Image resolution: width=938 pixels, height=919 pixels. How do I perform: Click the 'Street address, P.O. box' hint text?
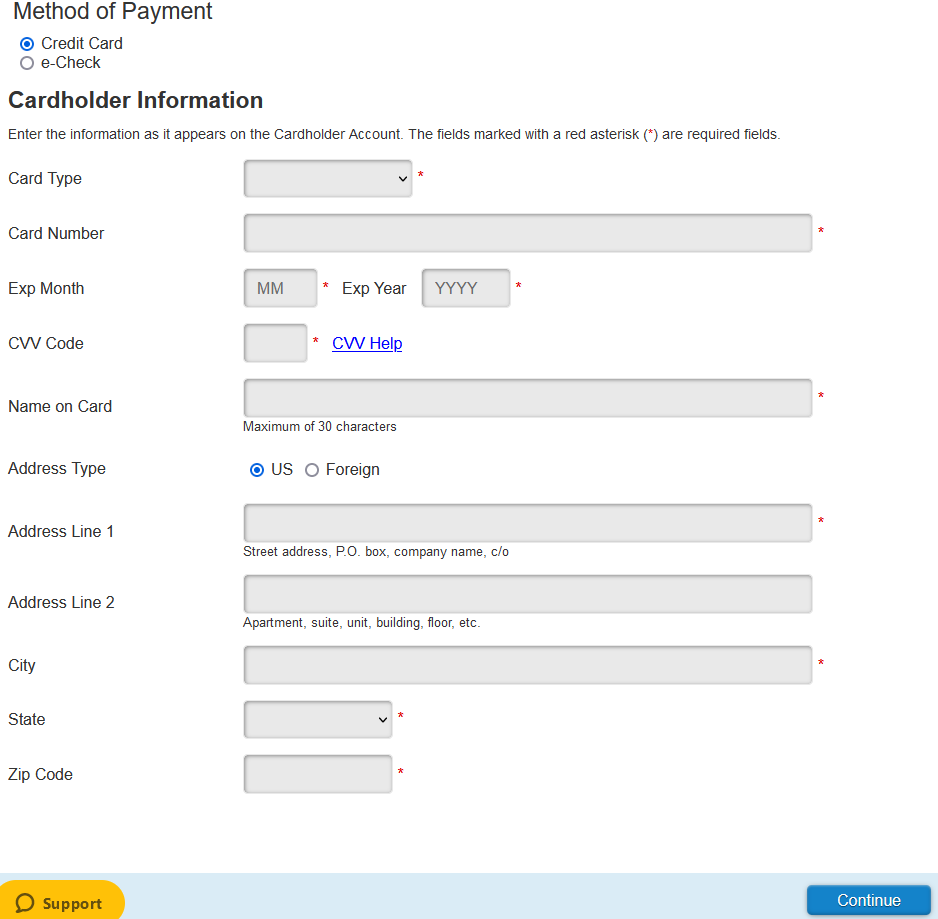pos(376,552)
